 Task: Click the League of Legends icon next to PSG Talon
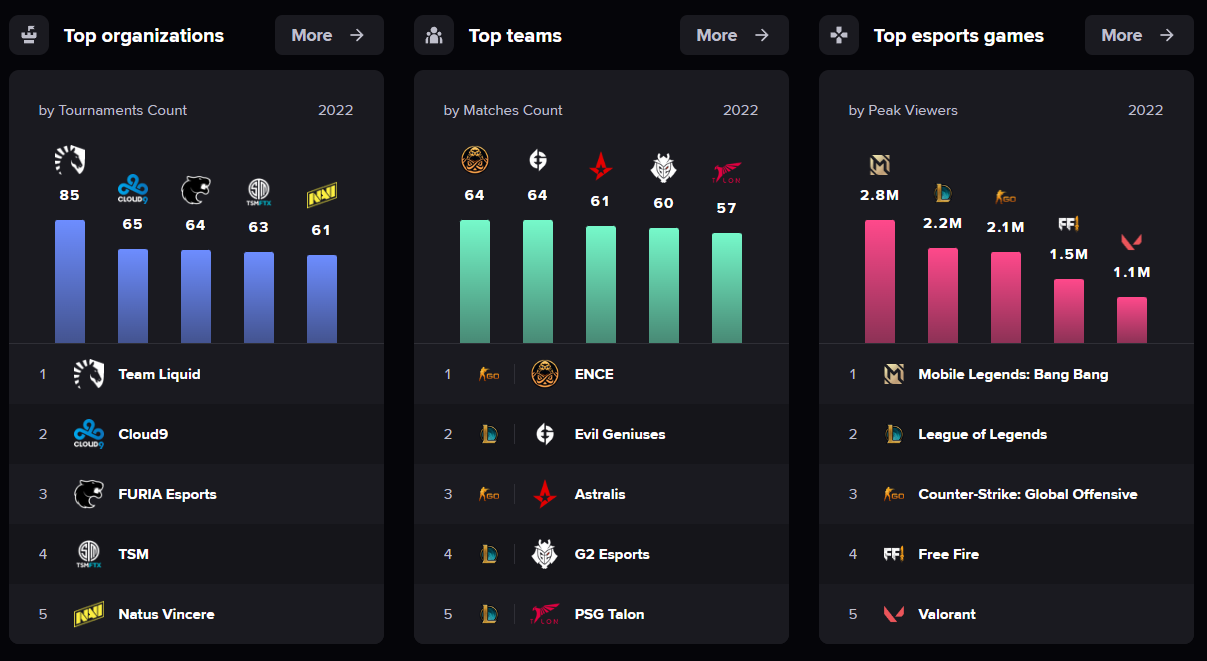[489, 613]
